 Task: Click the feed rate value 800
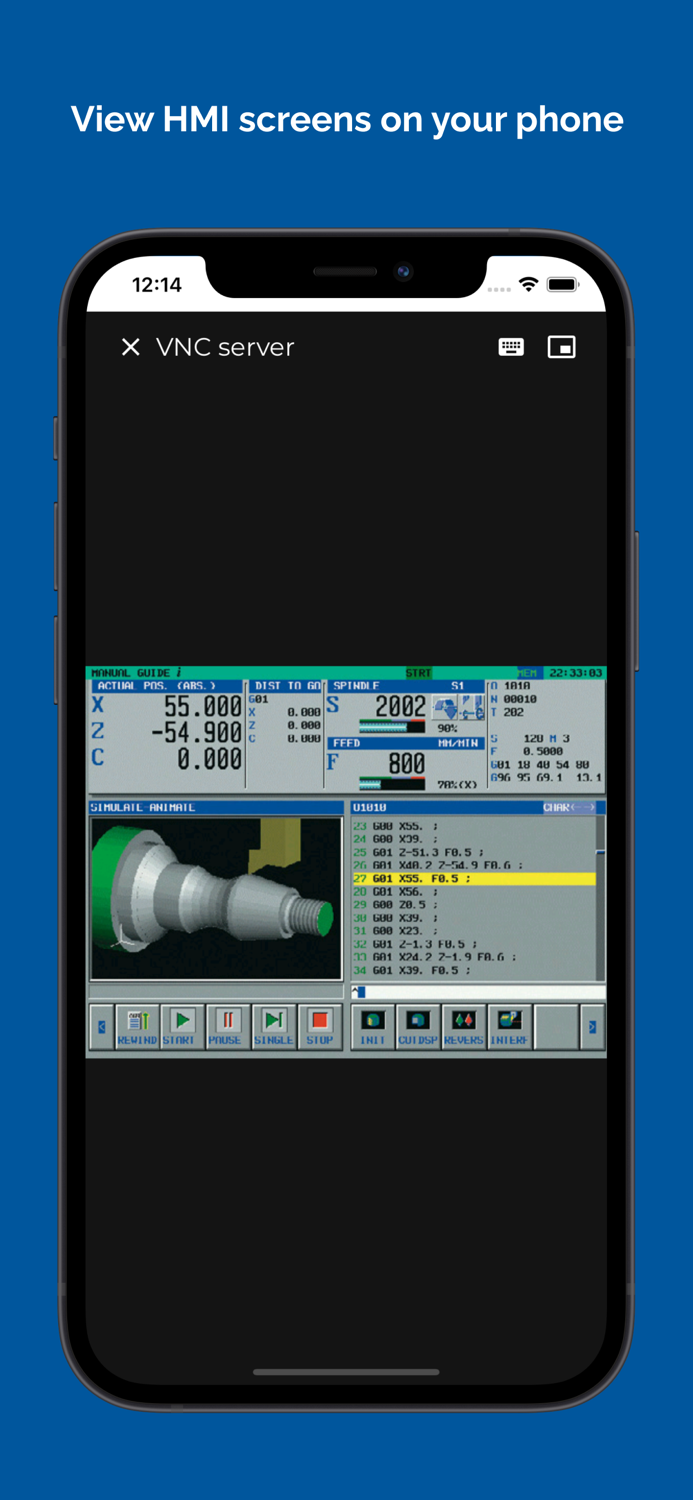click(407, 764)
